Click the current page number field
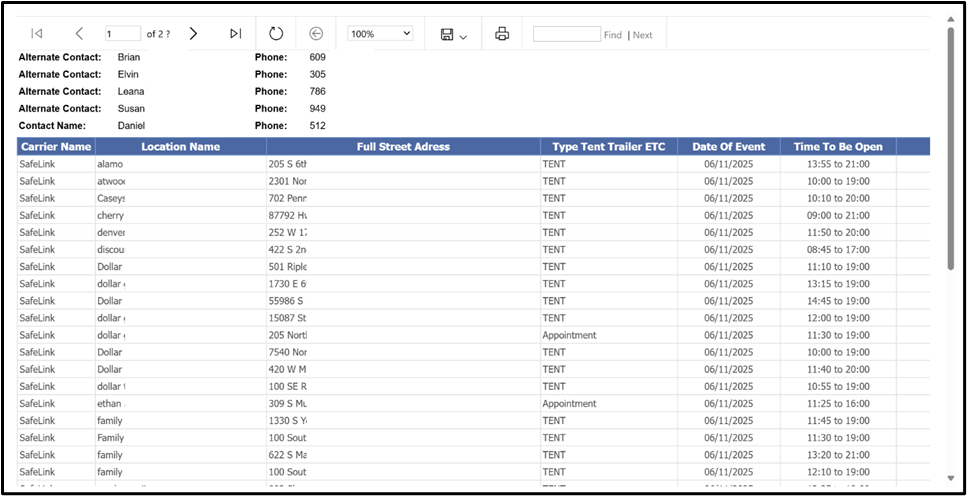The image size is (967, 496). pyautogui.click(x=123, y=34)
